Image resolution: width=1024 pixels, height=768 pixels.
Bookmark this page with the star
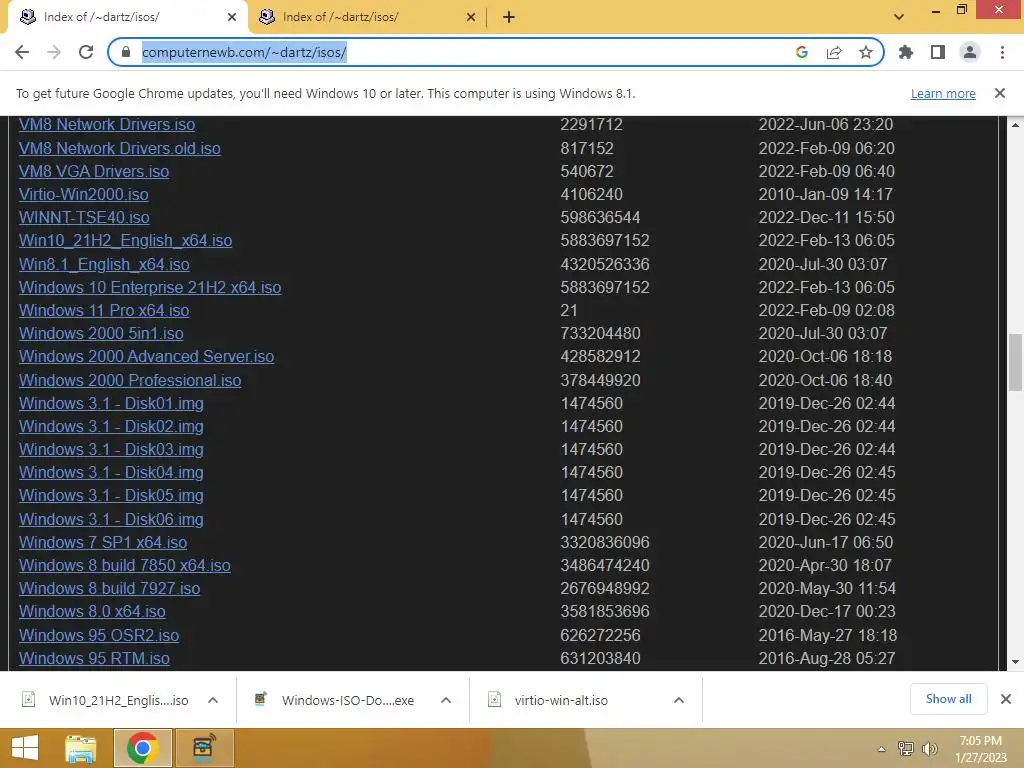click(866, 52)
